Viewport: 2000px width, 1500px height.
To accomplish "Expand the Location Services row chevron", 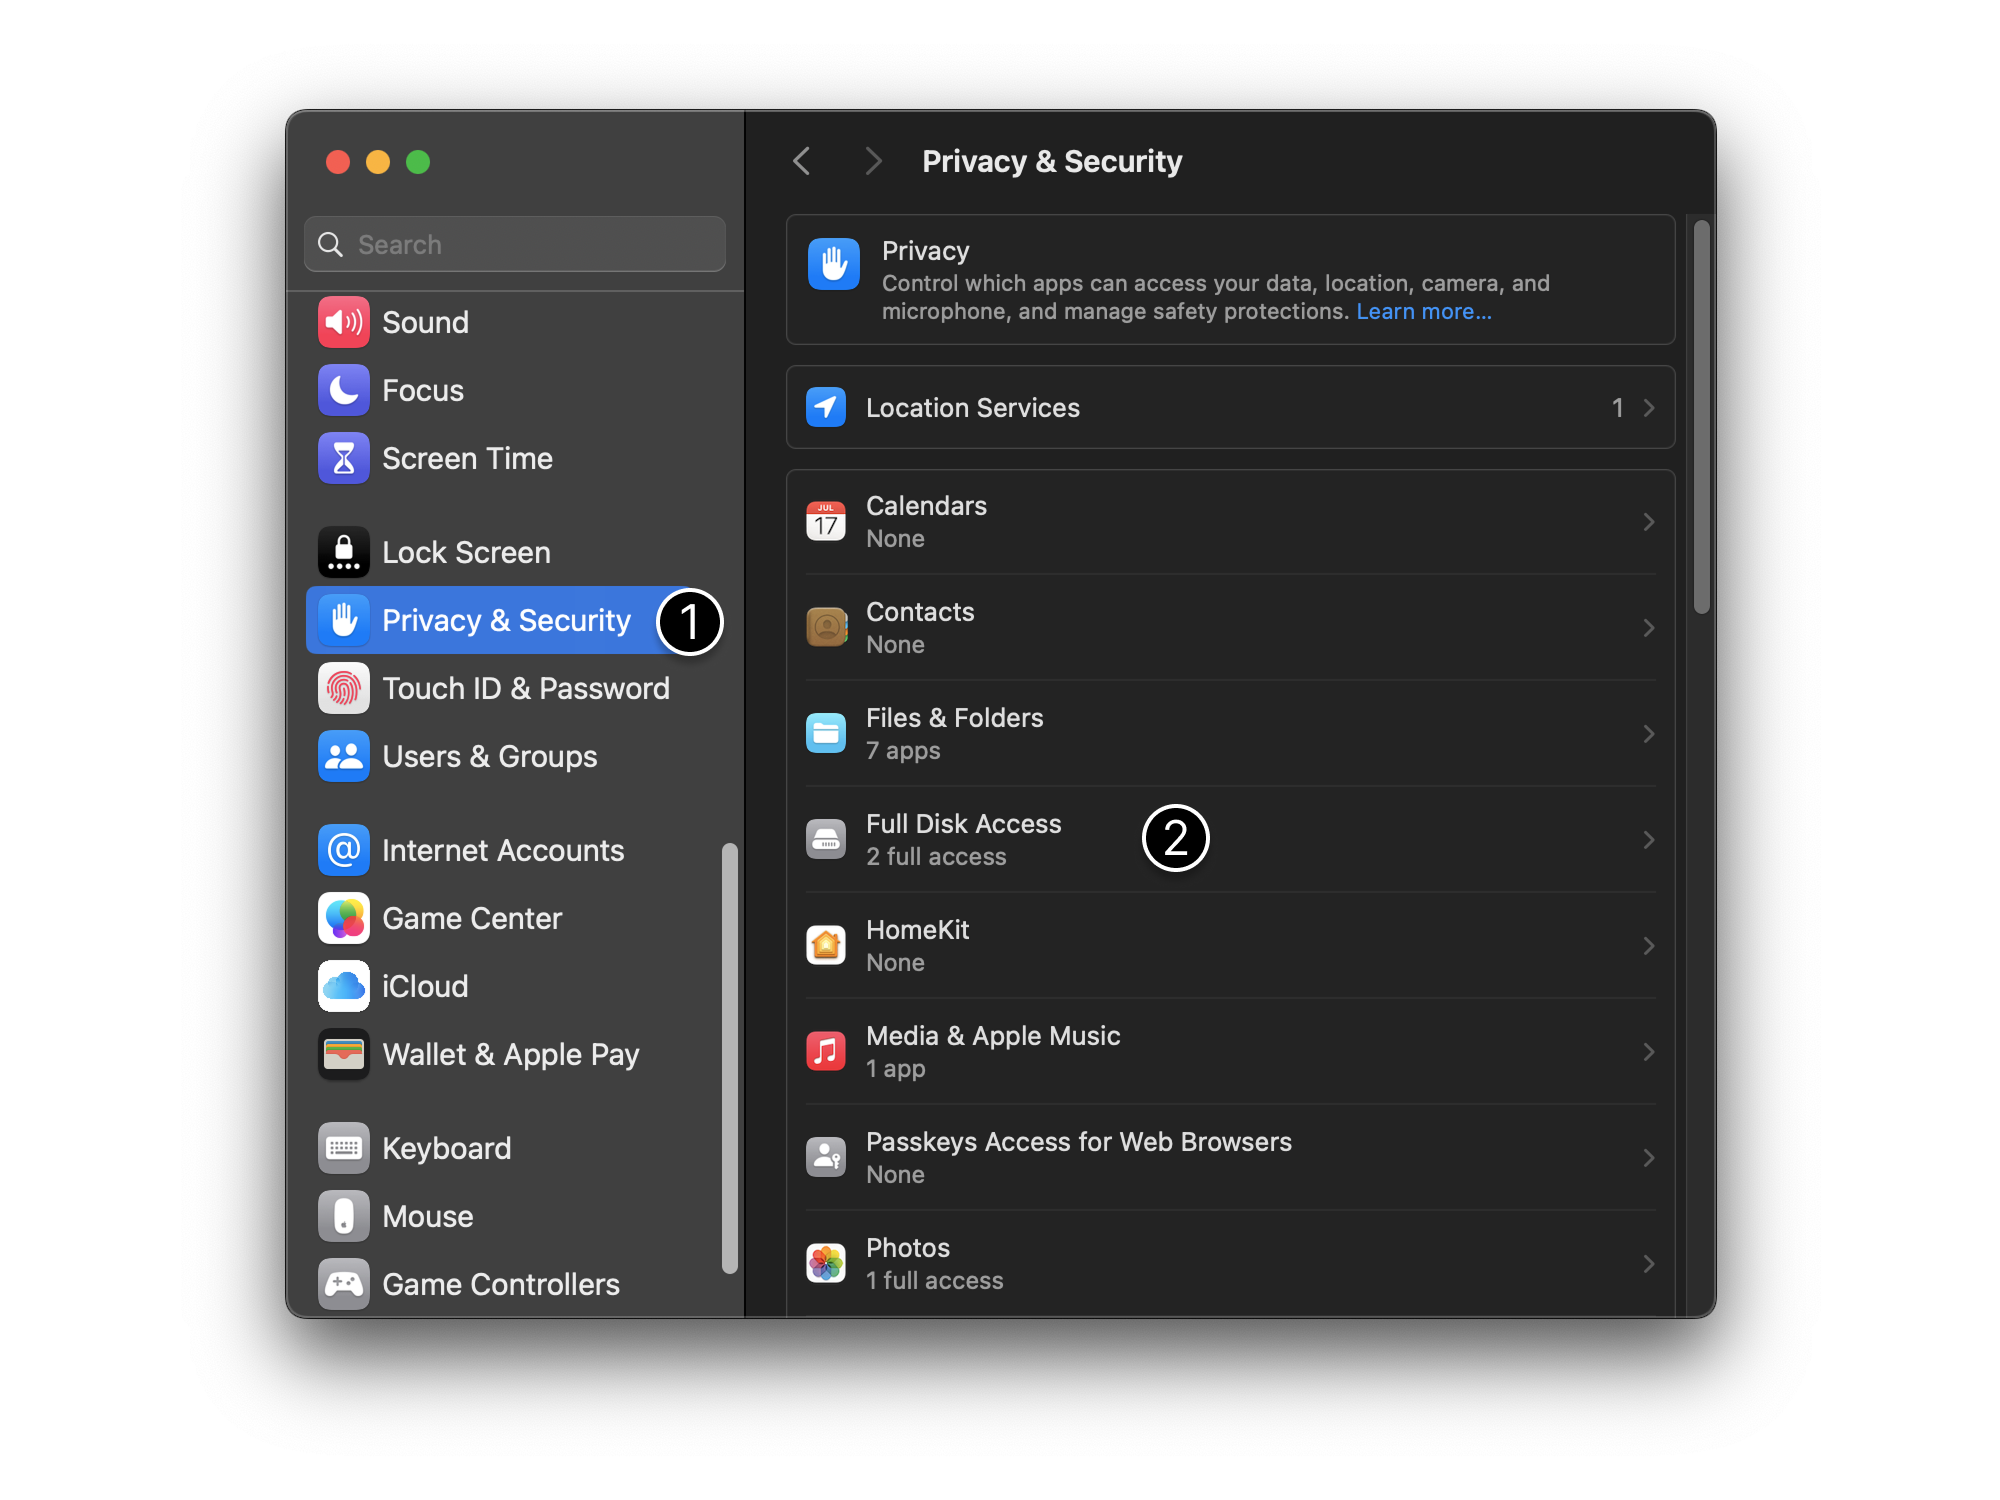I will [1648, 408].
